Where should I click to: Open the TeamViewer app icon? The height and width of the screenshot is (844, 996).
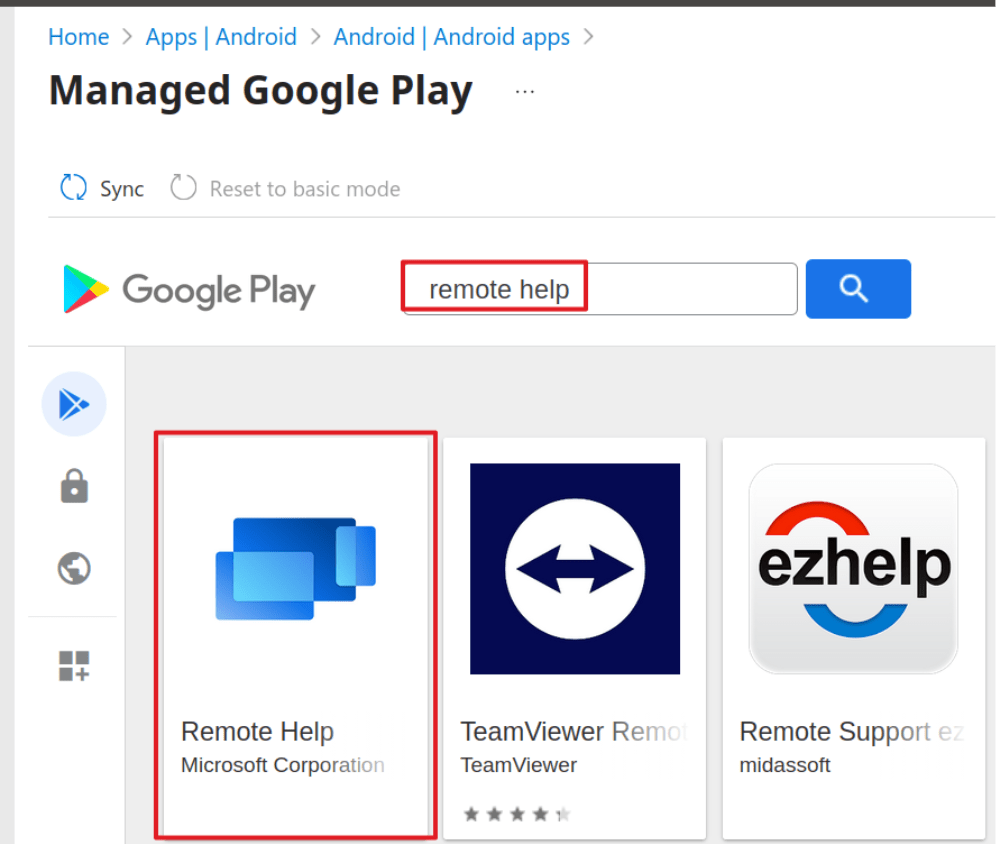tap(574, 567)
